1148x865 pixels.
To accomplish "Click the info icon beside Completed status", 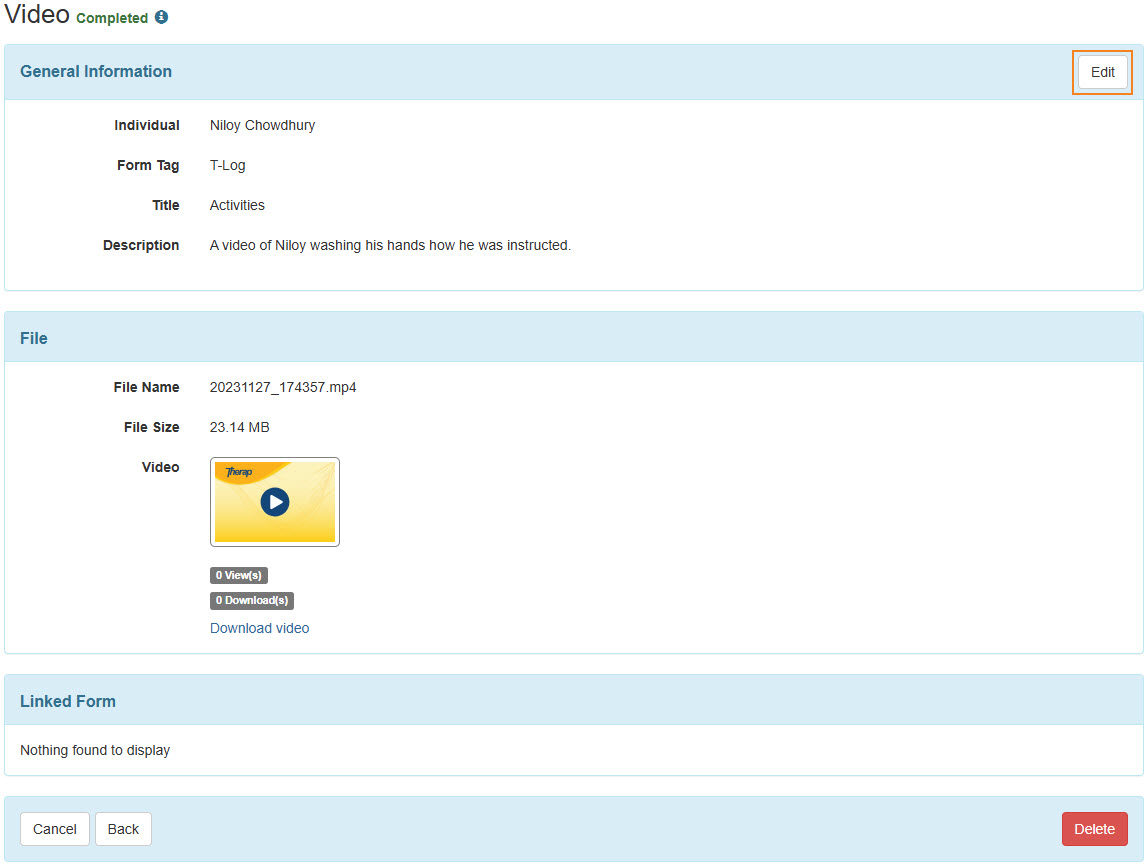I will [x=162, y=18].
